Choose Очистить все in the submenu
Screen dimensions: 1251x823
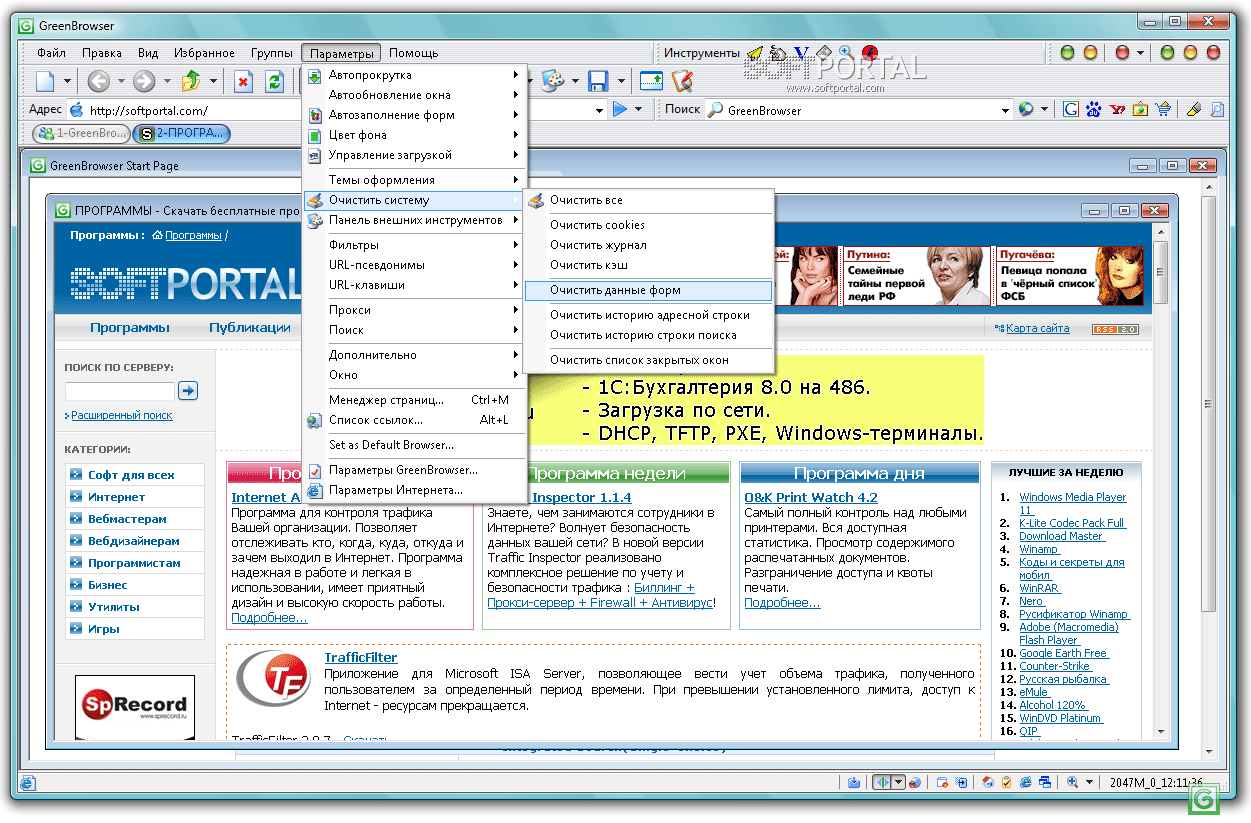point(648,200)
